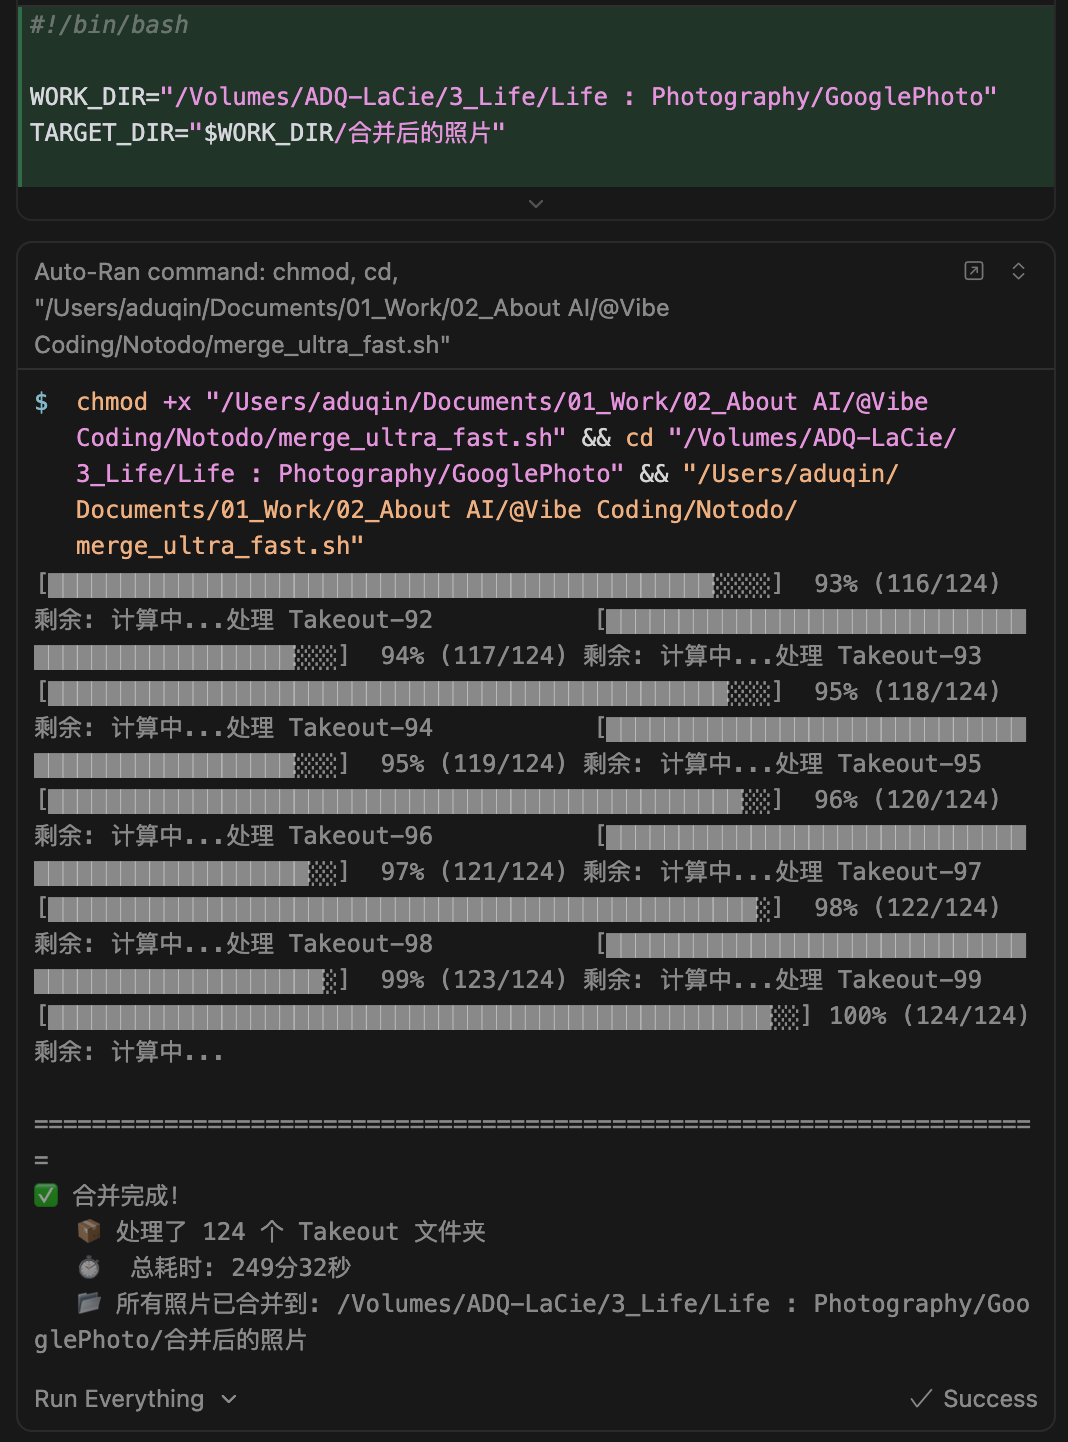Viewport: 1068px width, 1442px height.
Task: Click the 93% (116/124) progress bar
Action: pyautogui.click(x=408, y=585)
